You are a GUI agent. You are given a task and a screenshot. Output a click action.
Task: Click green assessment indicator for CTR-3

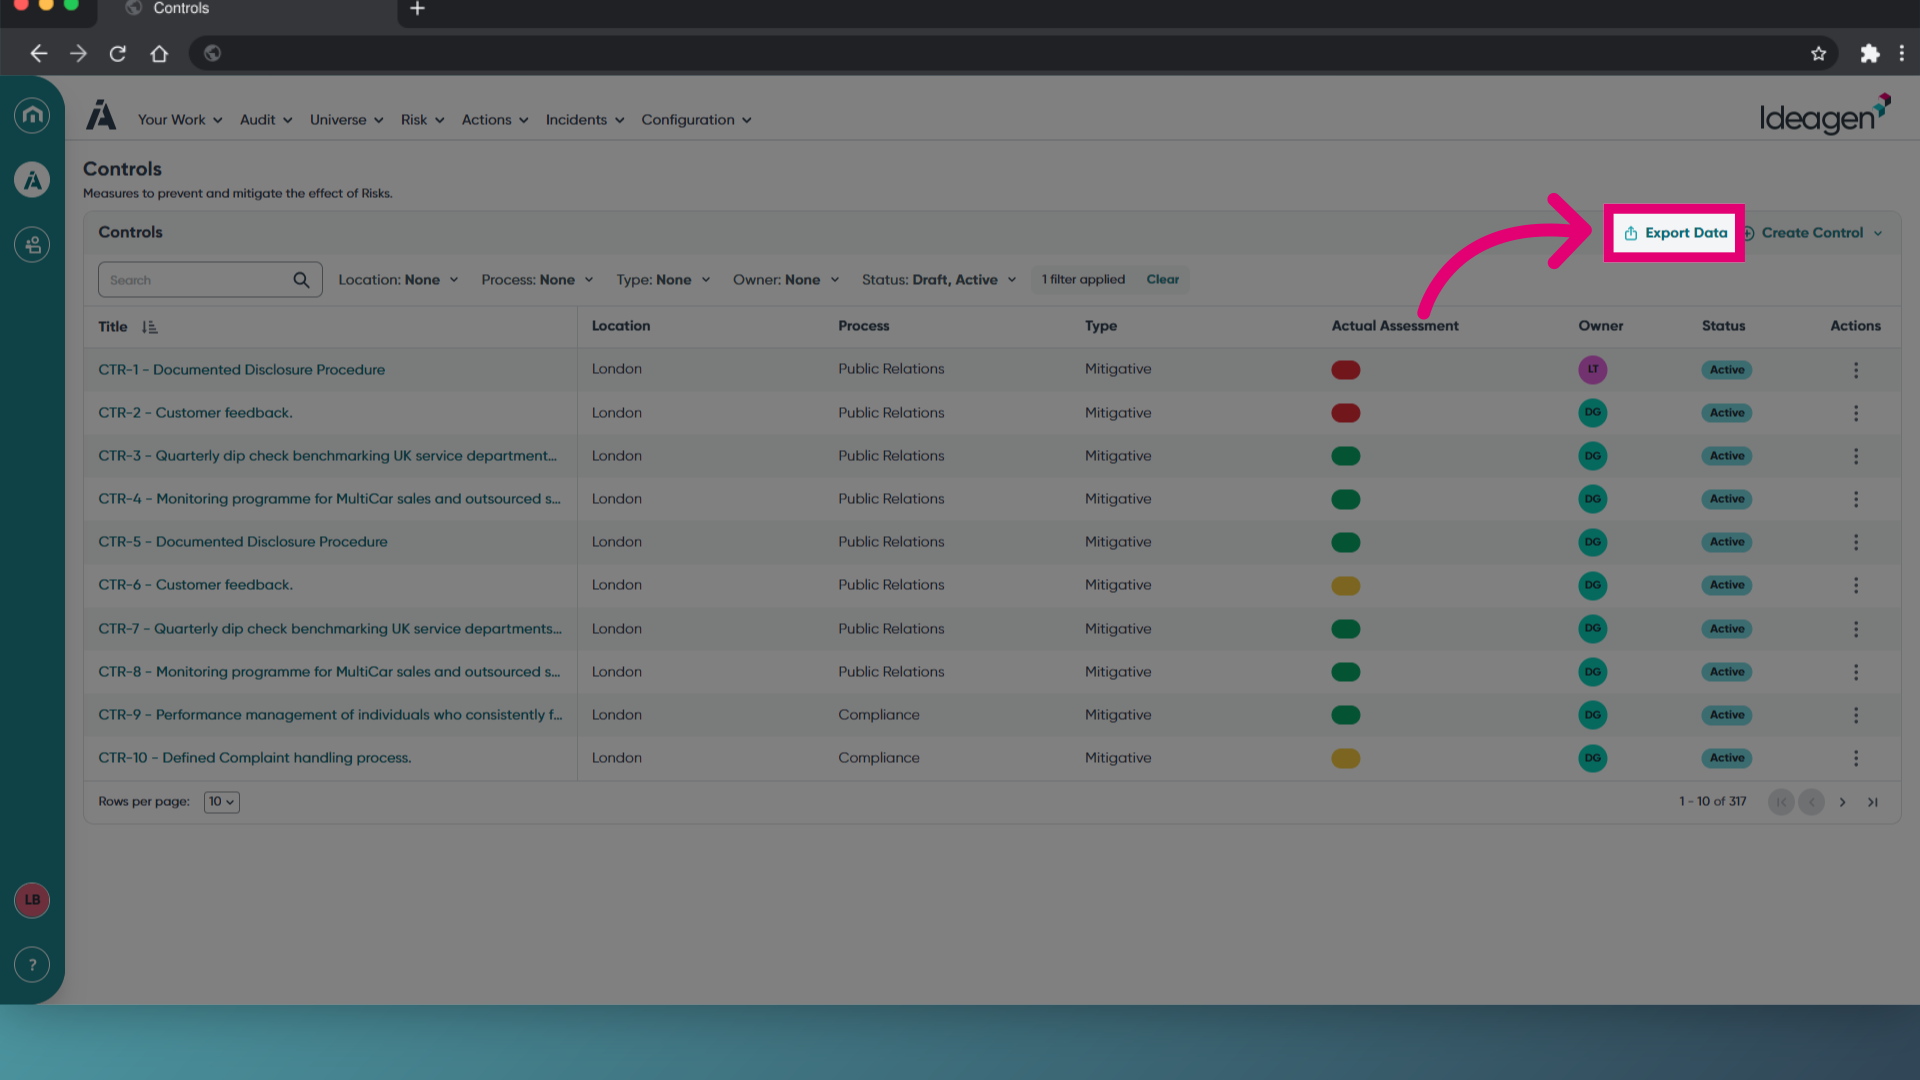(1346, 456)
